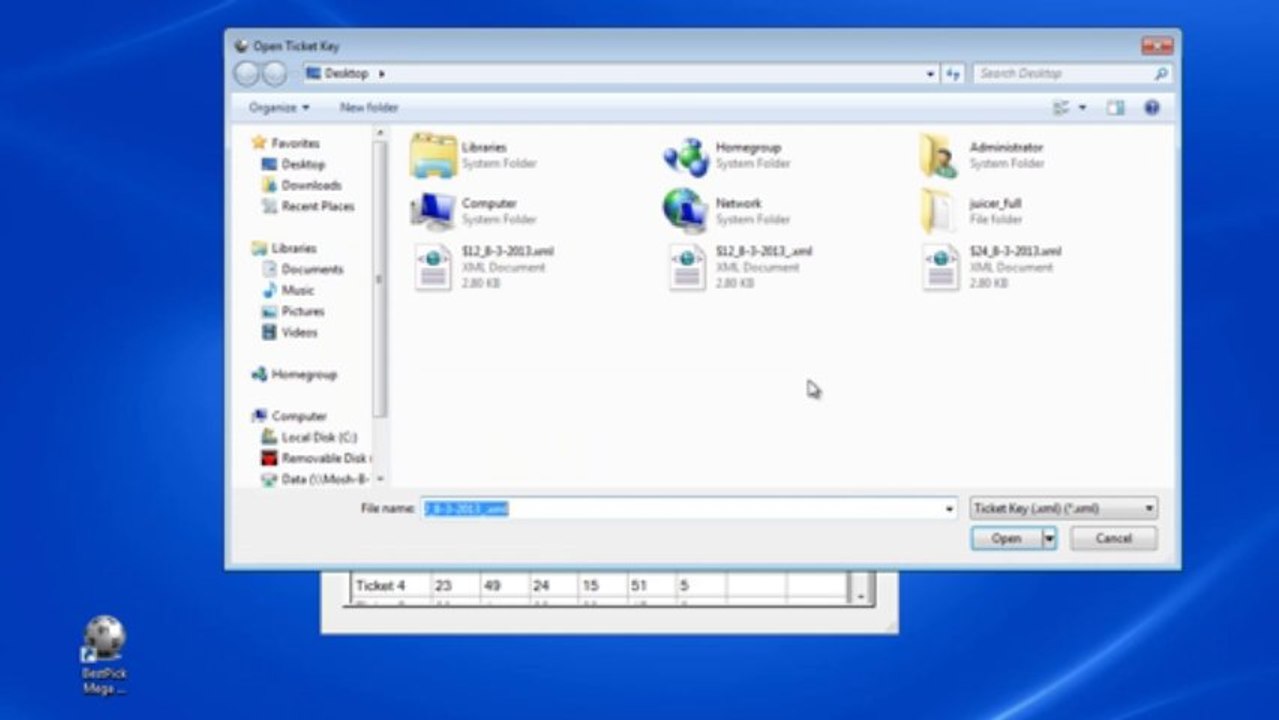
Task: Click the navigation pane scroll up arrow
Action: [380, 132]
